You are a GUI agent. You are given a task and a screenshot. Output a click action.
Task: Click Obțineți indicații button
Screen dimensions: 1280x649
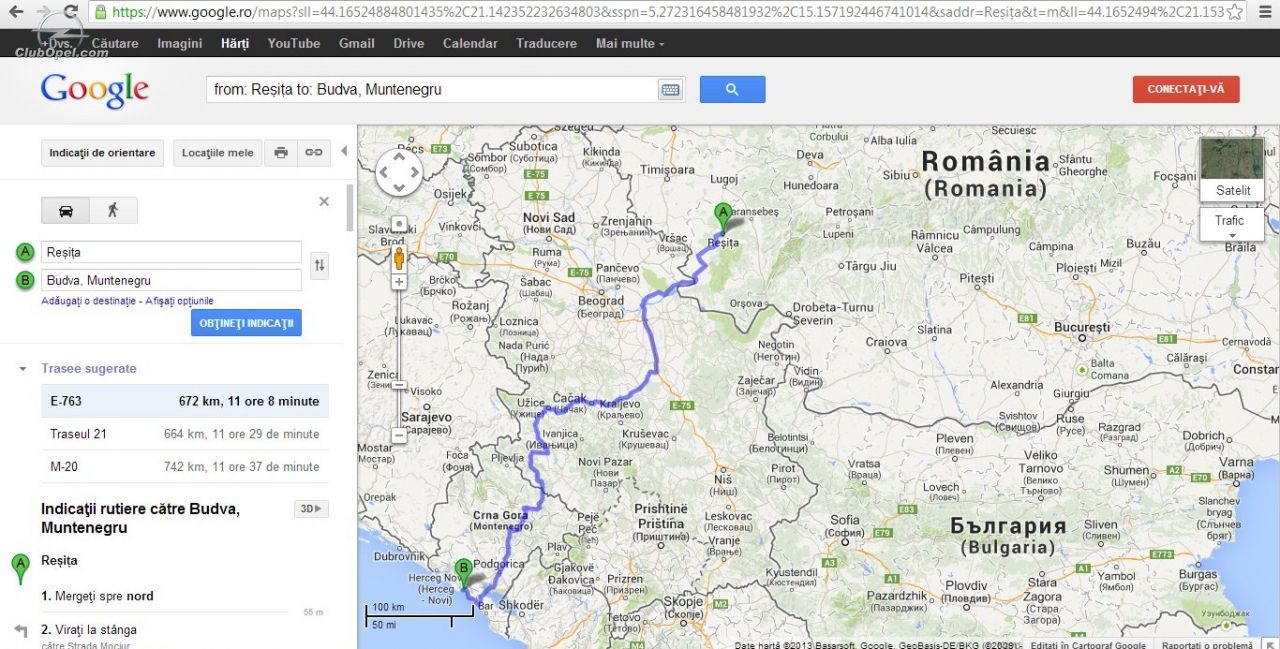point(246,323)
